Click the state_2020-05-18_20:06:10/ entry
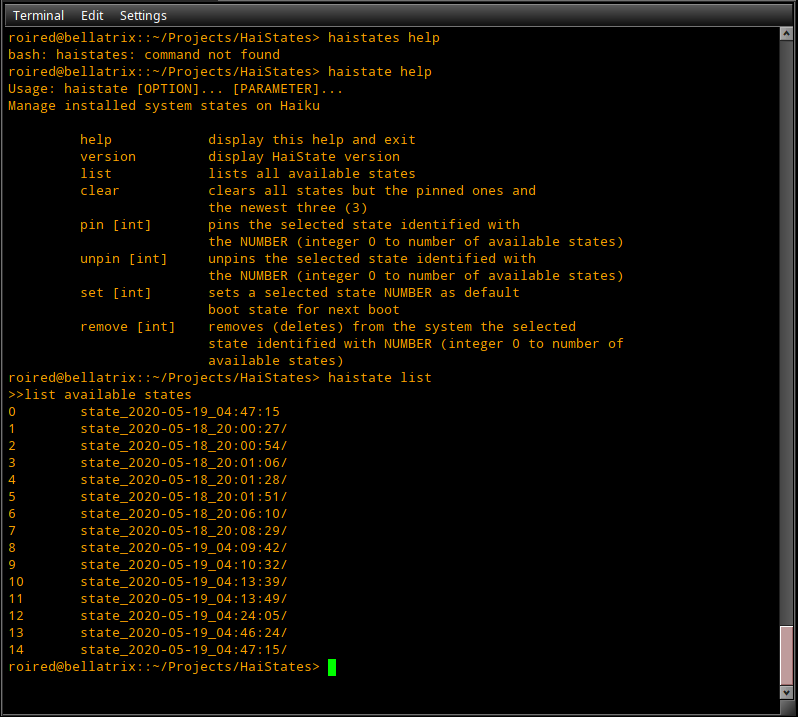Screen dimensions: 798x717 coord(184,513)
